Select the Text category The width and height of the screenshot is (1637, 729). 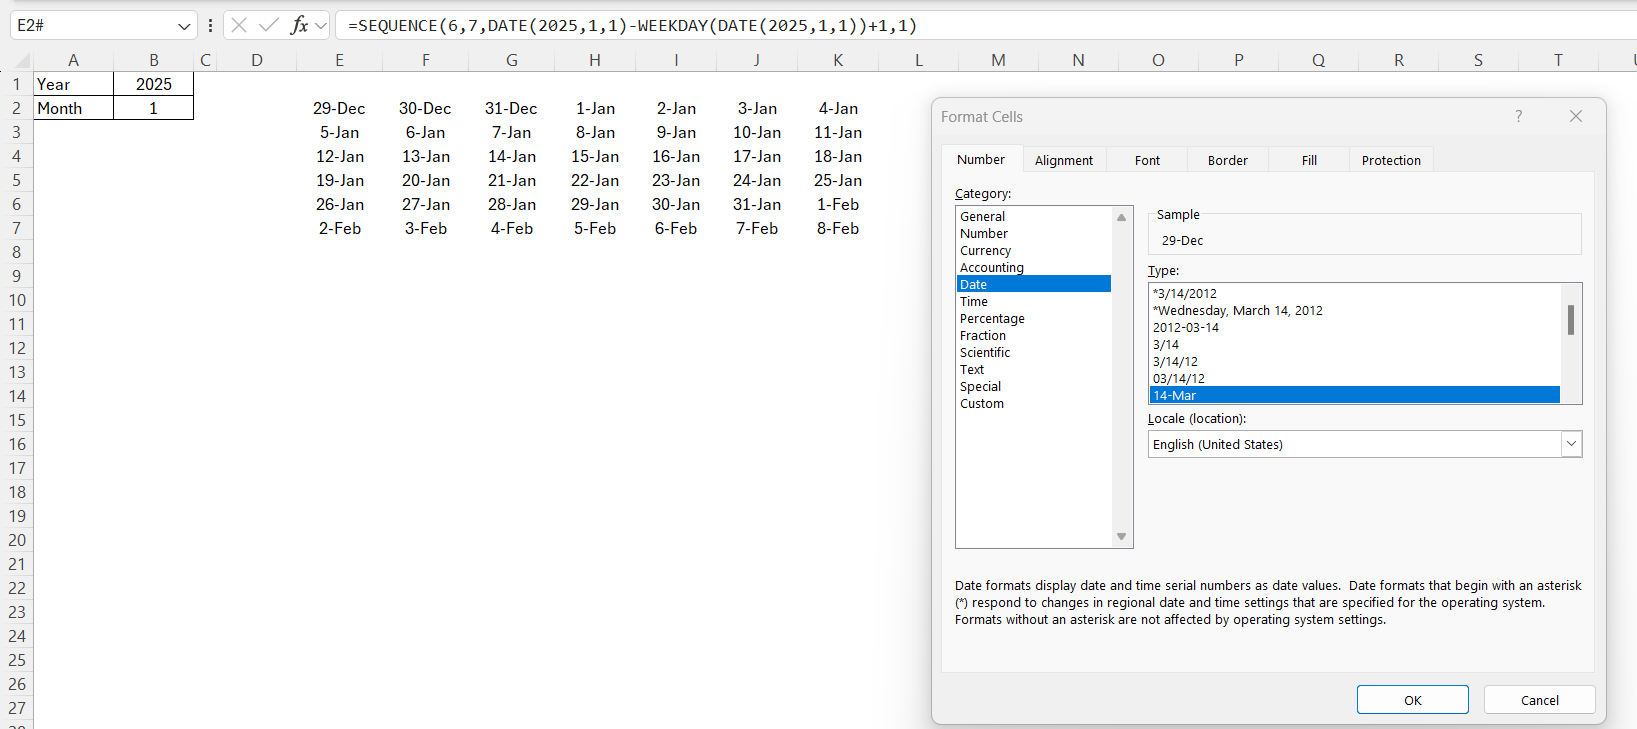[x=1033, y=369]
